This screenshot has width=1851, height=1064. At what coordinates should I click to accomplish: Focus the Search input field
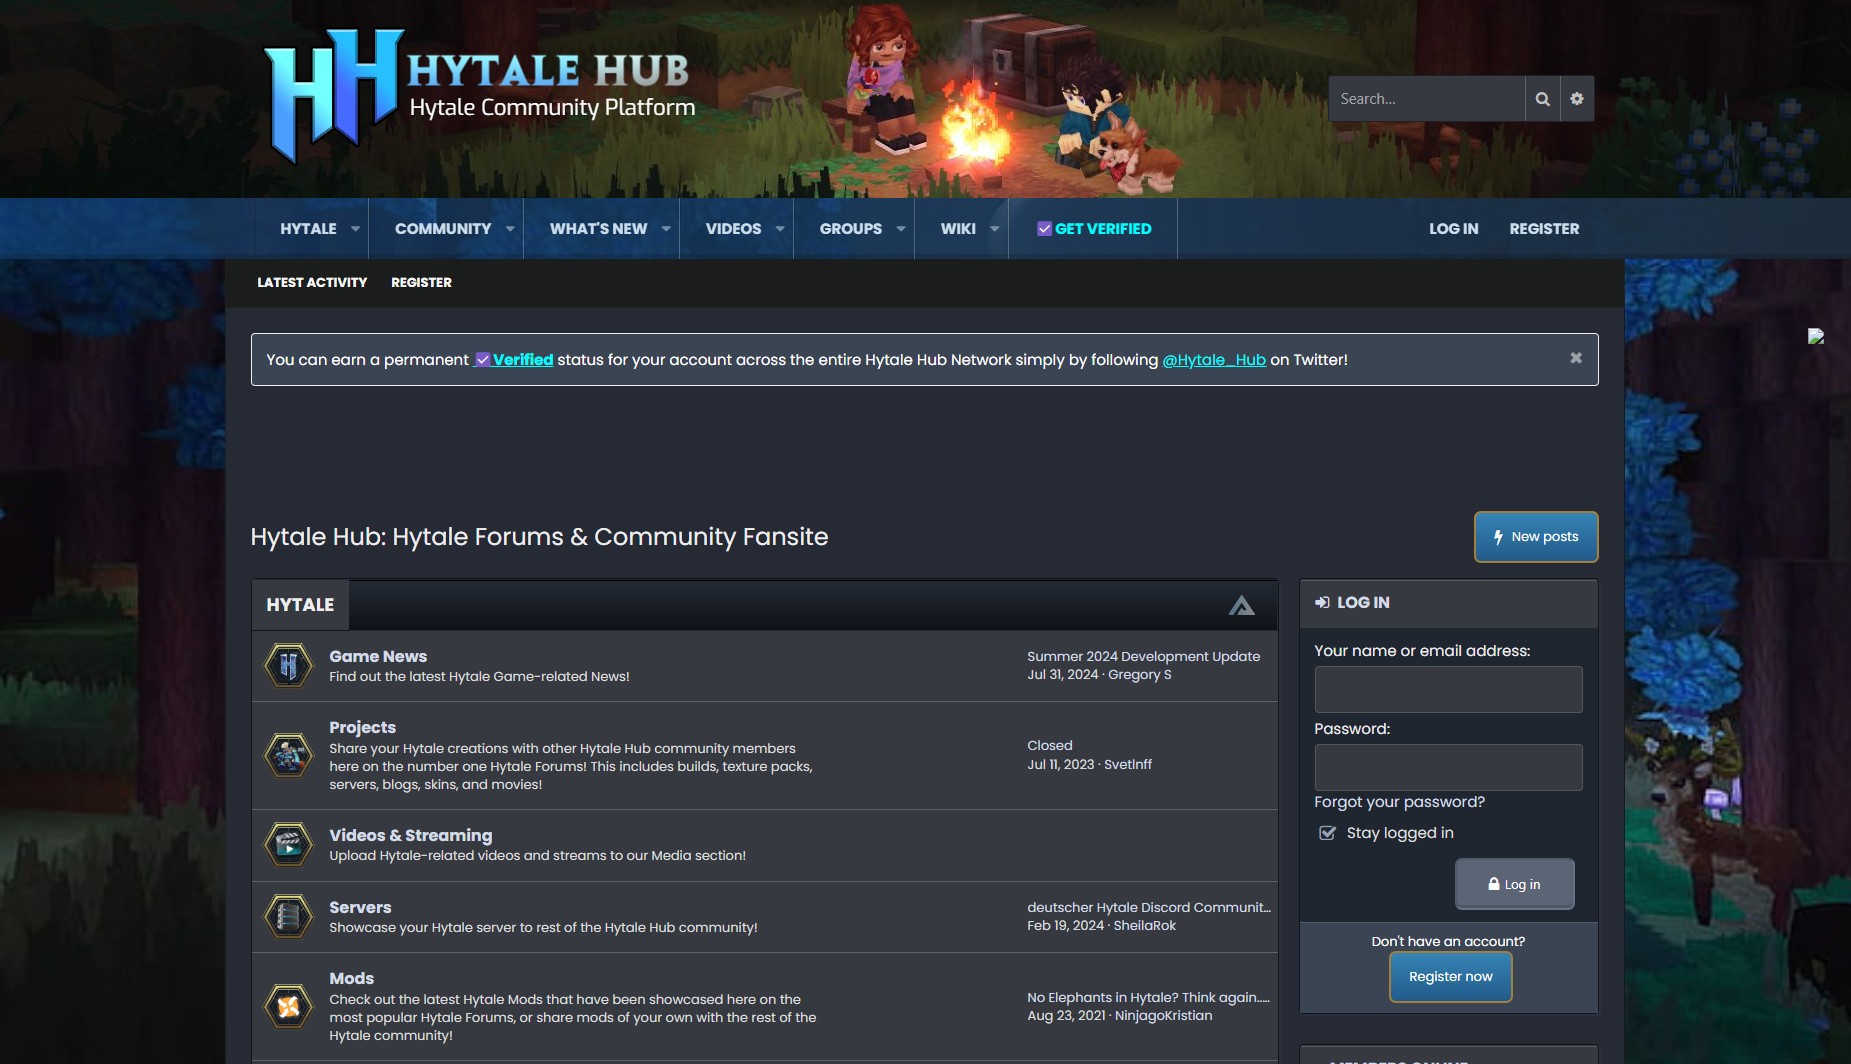1427,99
